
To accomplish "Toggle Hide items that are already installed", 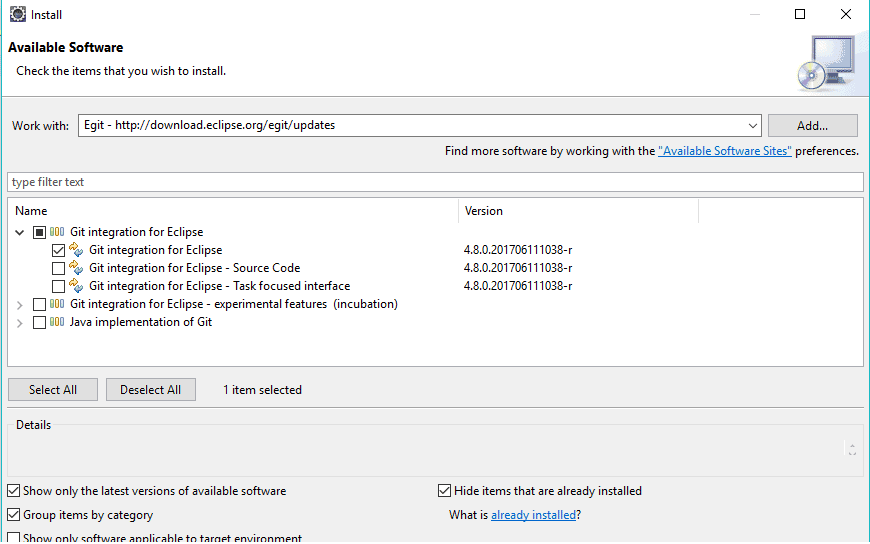I will [445, 491].
